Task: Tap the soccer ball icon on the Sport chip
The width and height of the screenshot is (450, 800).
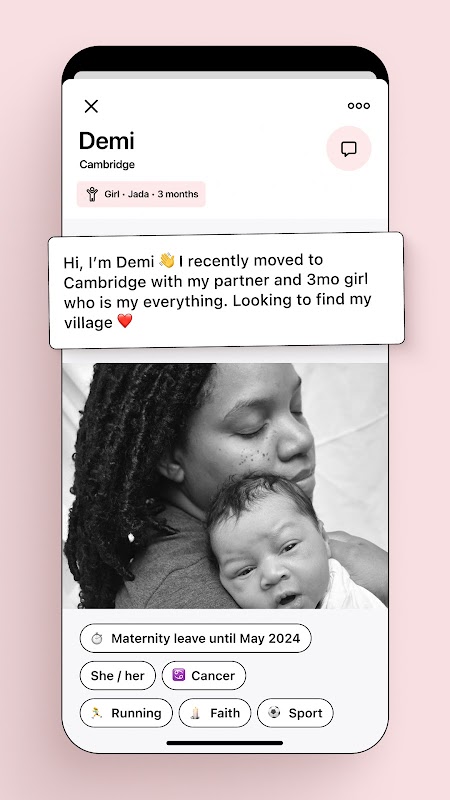Action: pos(274,712)
